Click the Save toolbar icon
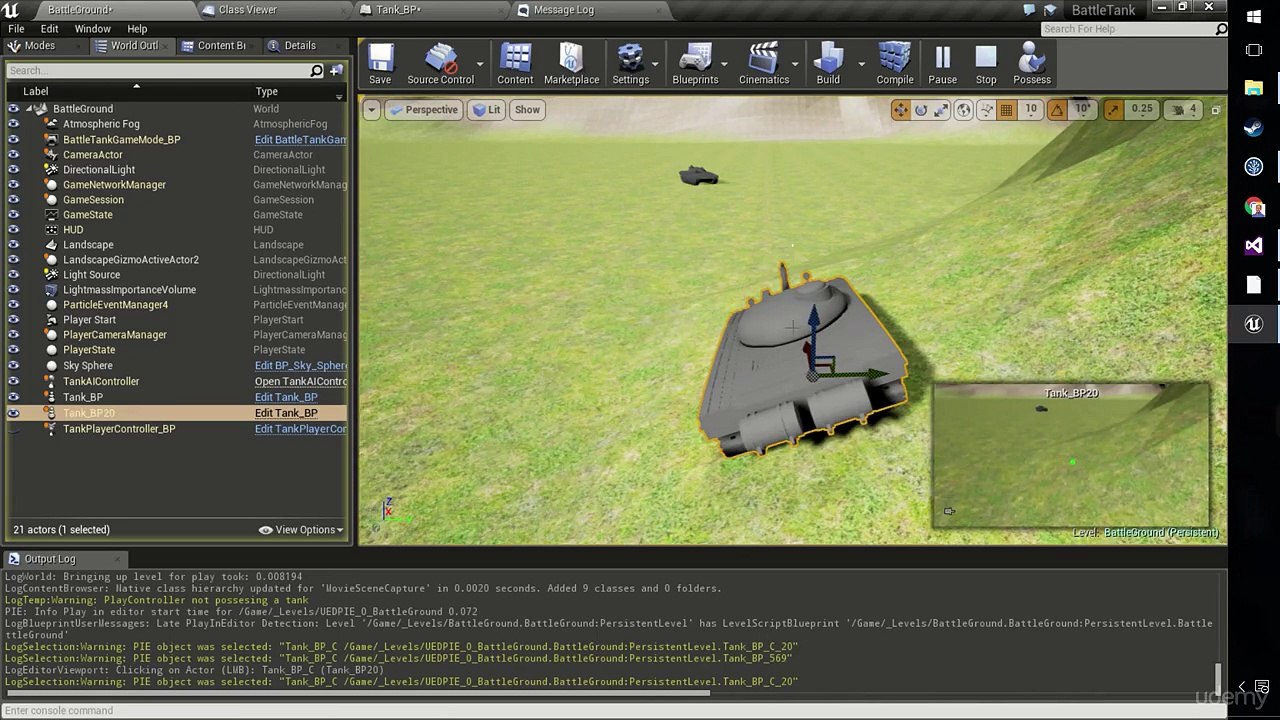 pos(380,65)
